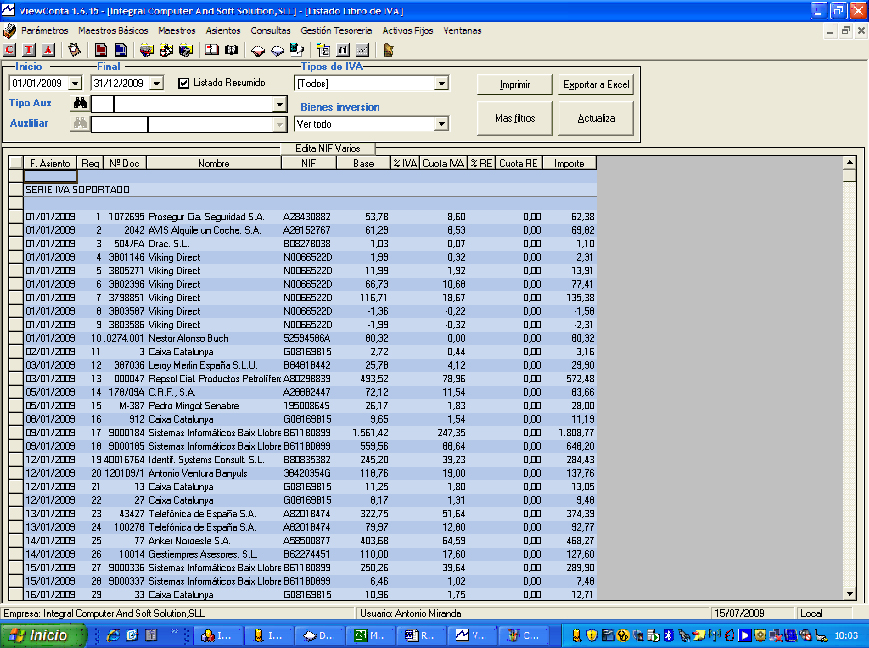
Task: Open the Maestros Básicos menu
Action: coord(113,30)
